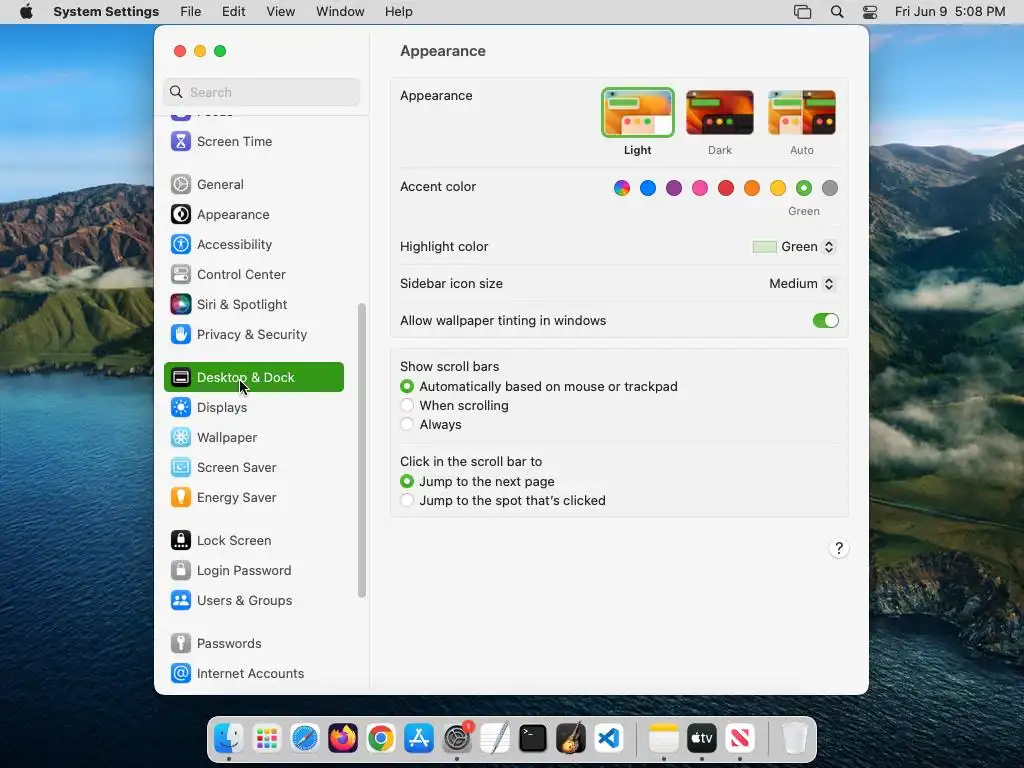Click the Lock Screen icon
Screen dimensions: 1024x768
point(181,541)
